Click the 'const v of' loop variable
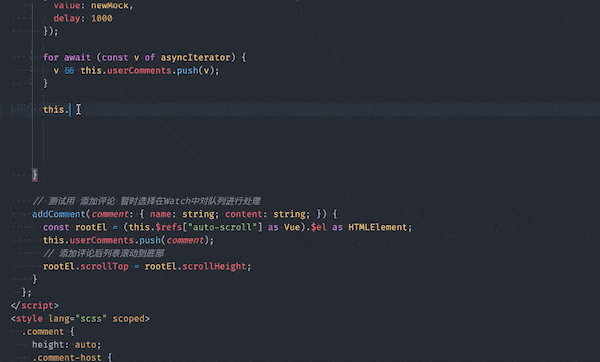Image resolution: width=600 pixels, height=362 pixels. pos(128,58)
